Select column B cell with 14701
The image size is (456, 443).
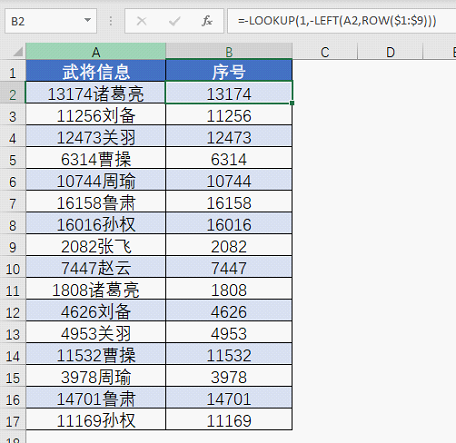tap(229, 398)
